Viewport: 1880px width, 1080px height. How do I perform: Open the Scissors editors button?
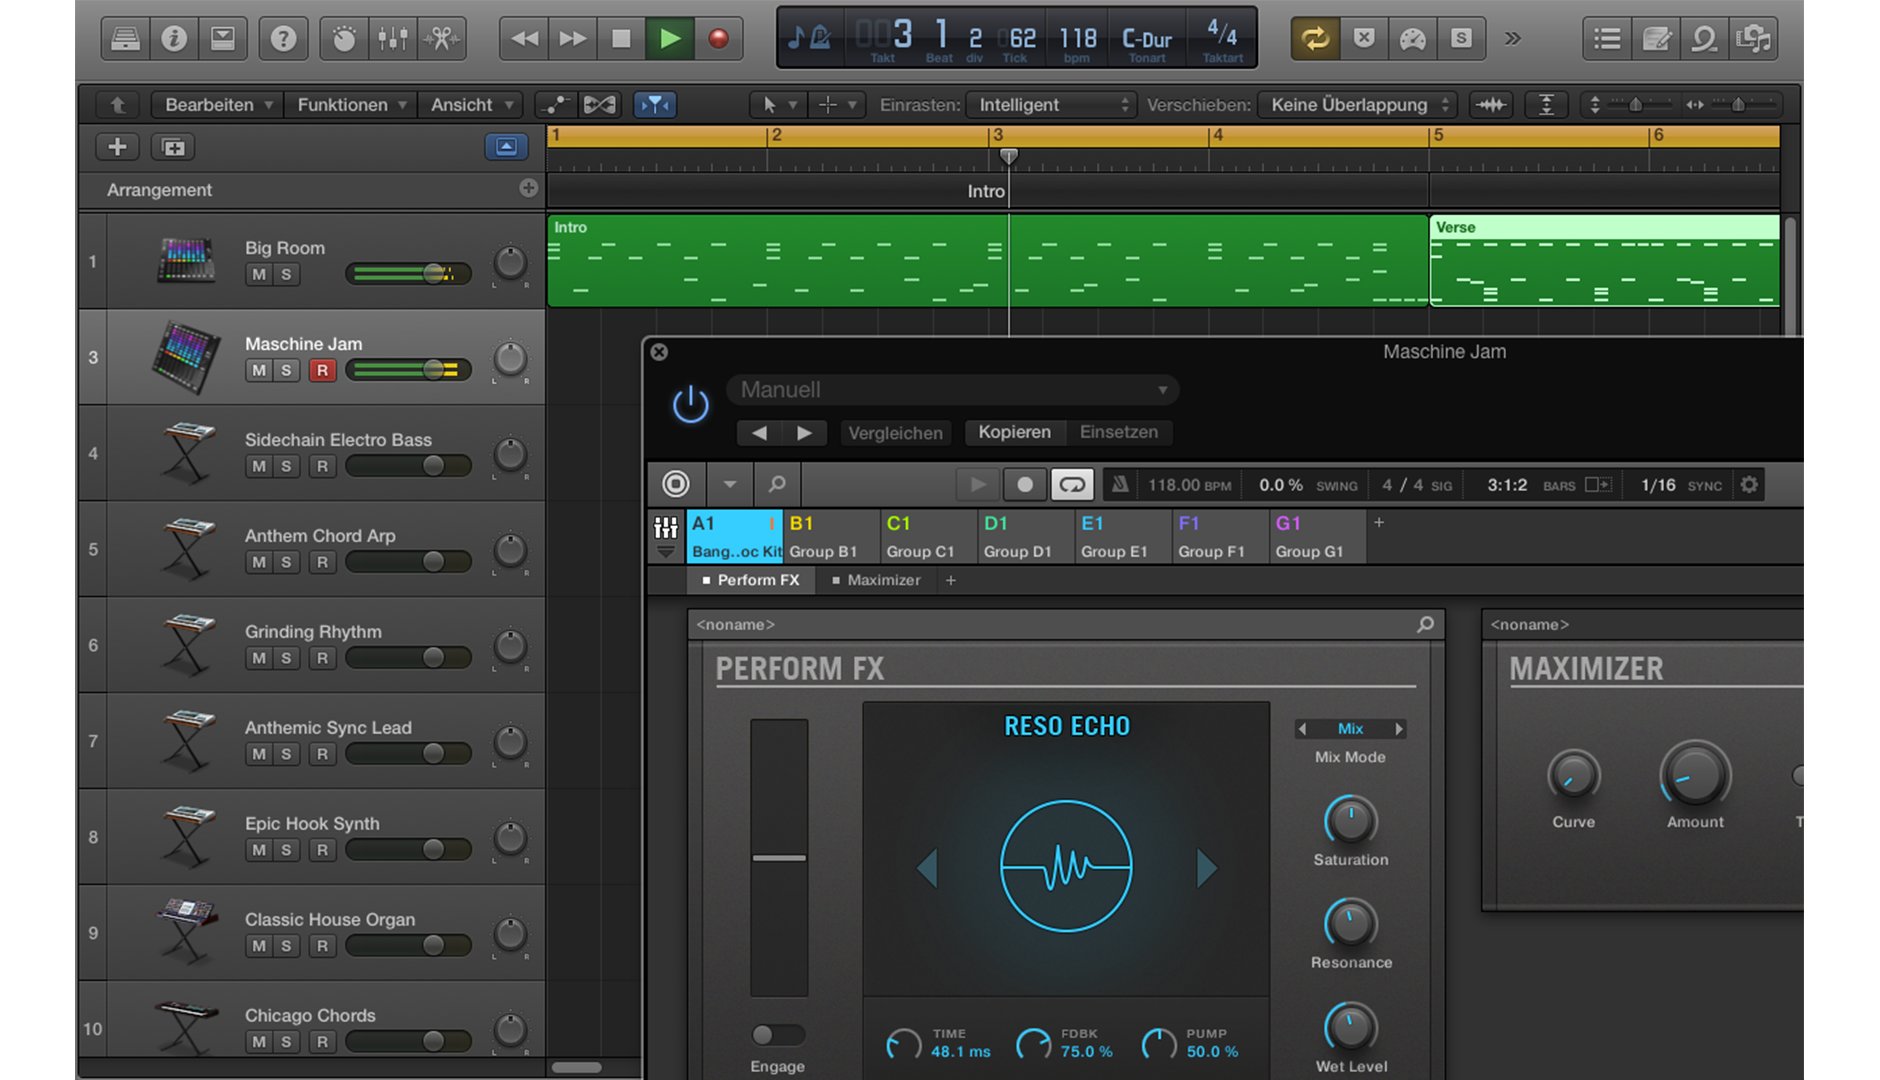[441, 39]
